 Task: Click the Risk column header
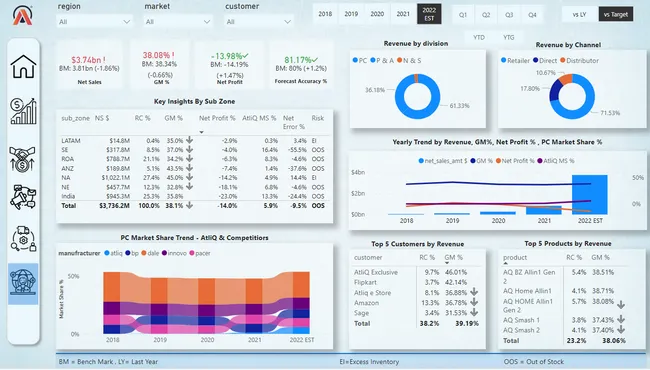tap(318, 118)
